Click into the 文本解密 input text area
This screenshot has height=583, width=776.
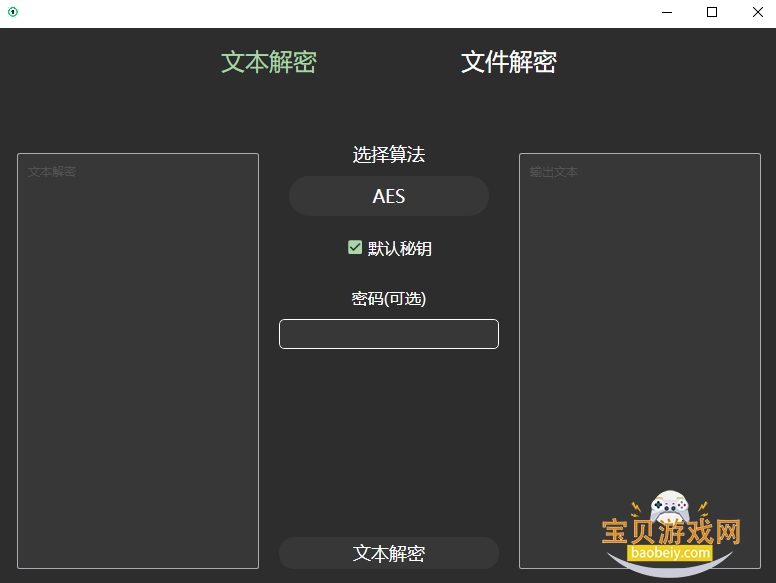[138, 361]
